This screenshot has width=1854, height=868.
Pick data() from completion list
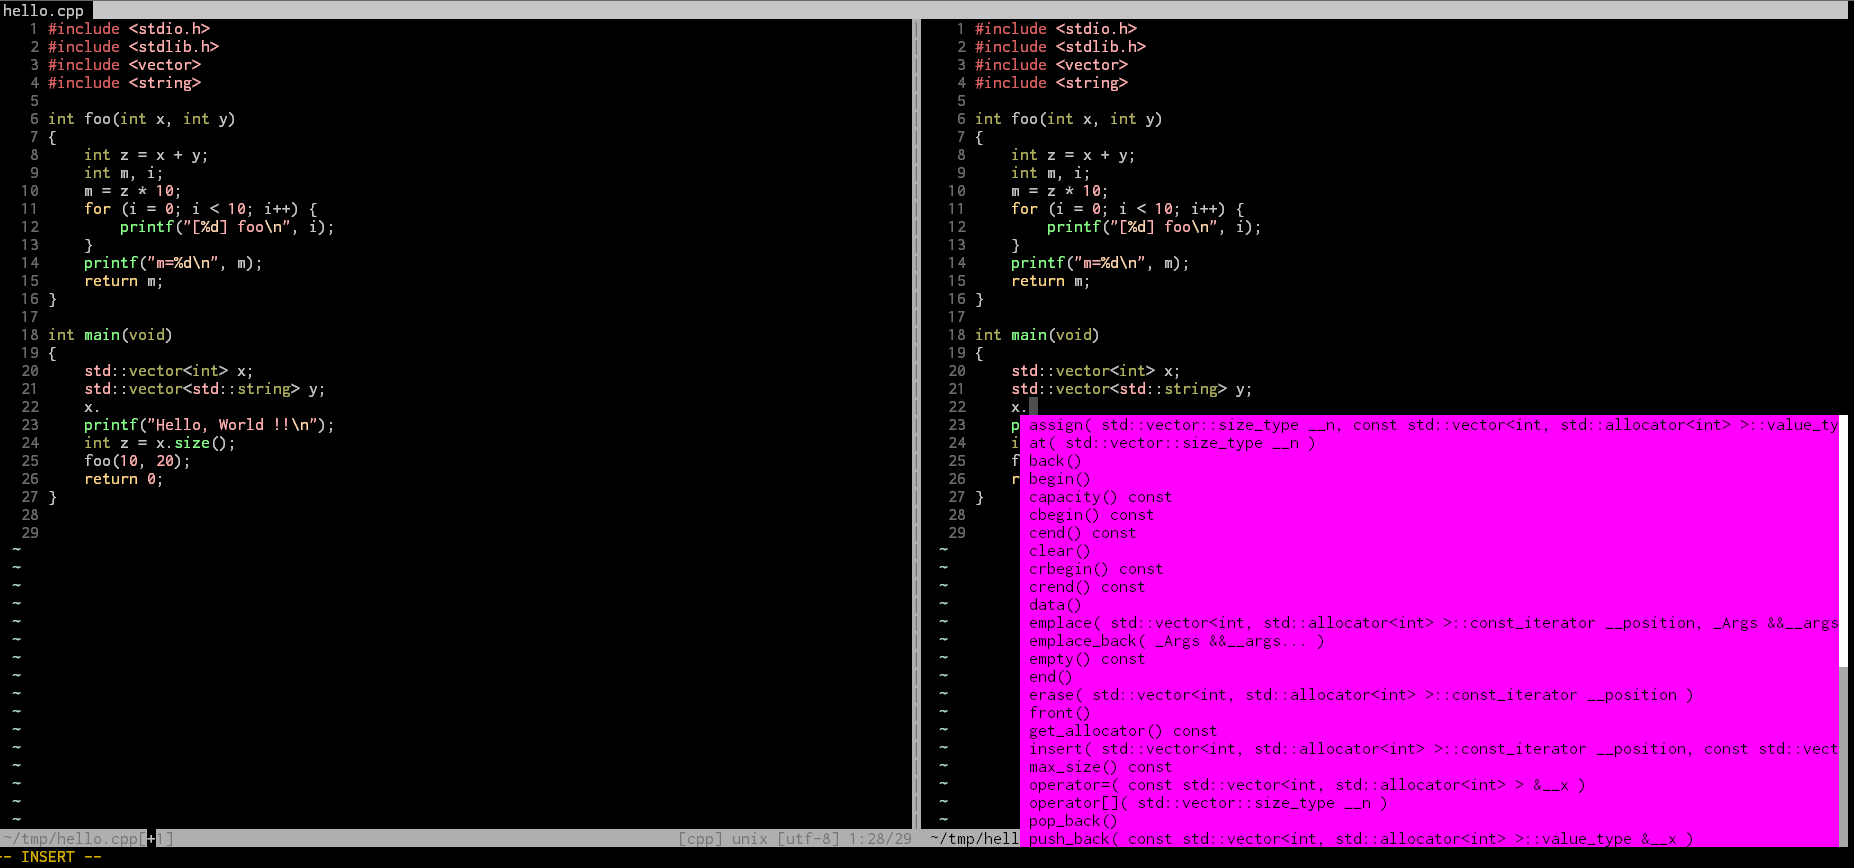click(x=1429, y=605)
